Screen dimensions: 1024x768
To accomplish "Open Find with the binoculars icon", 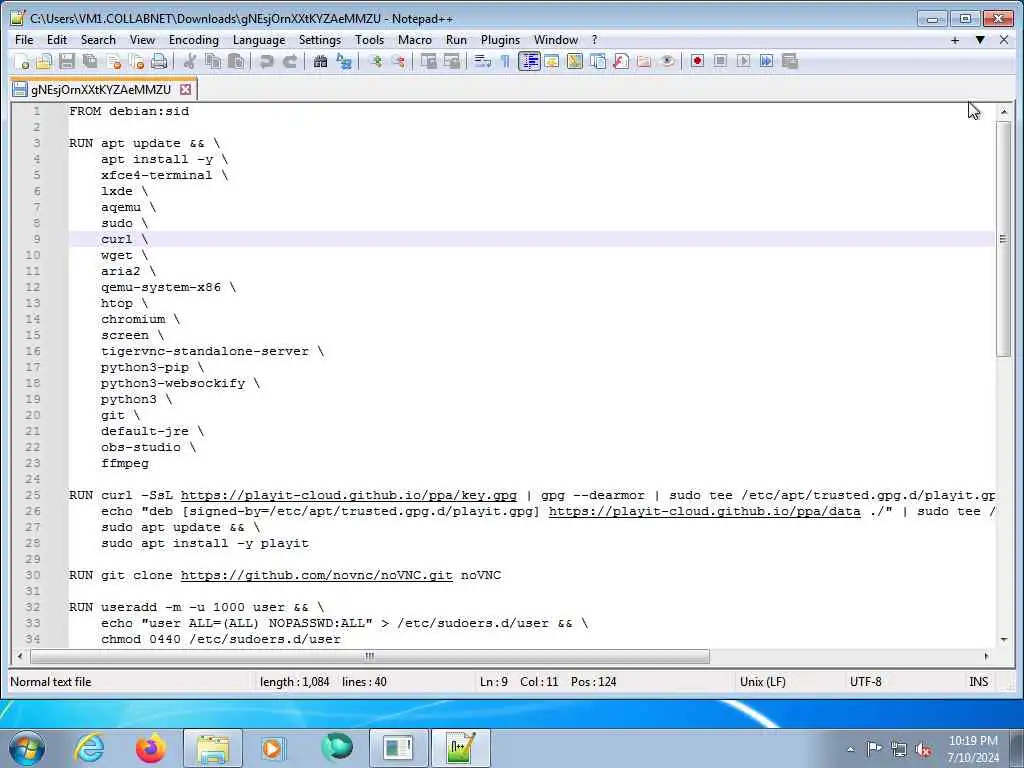I will point(321,61).
